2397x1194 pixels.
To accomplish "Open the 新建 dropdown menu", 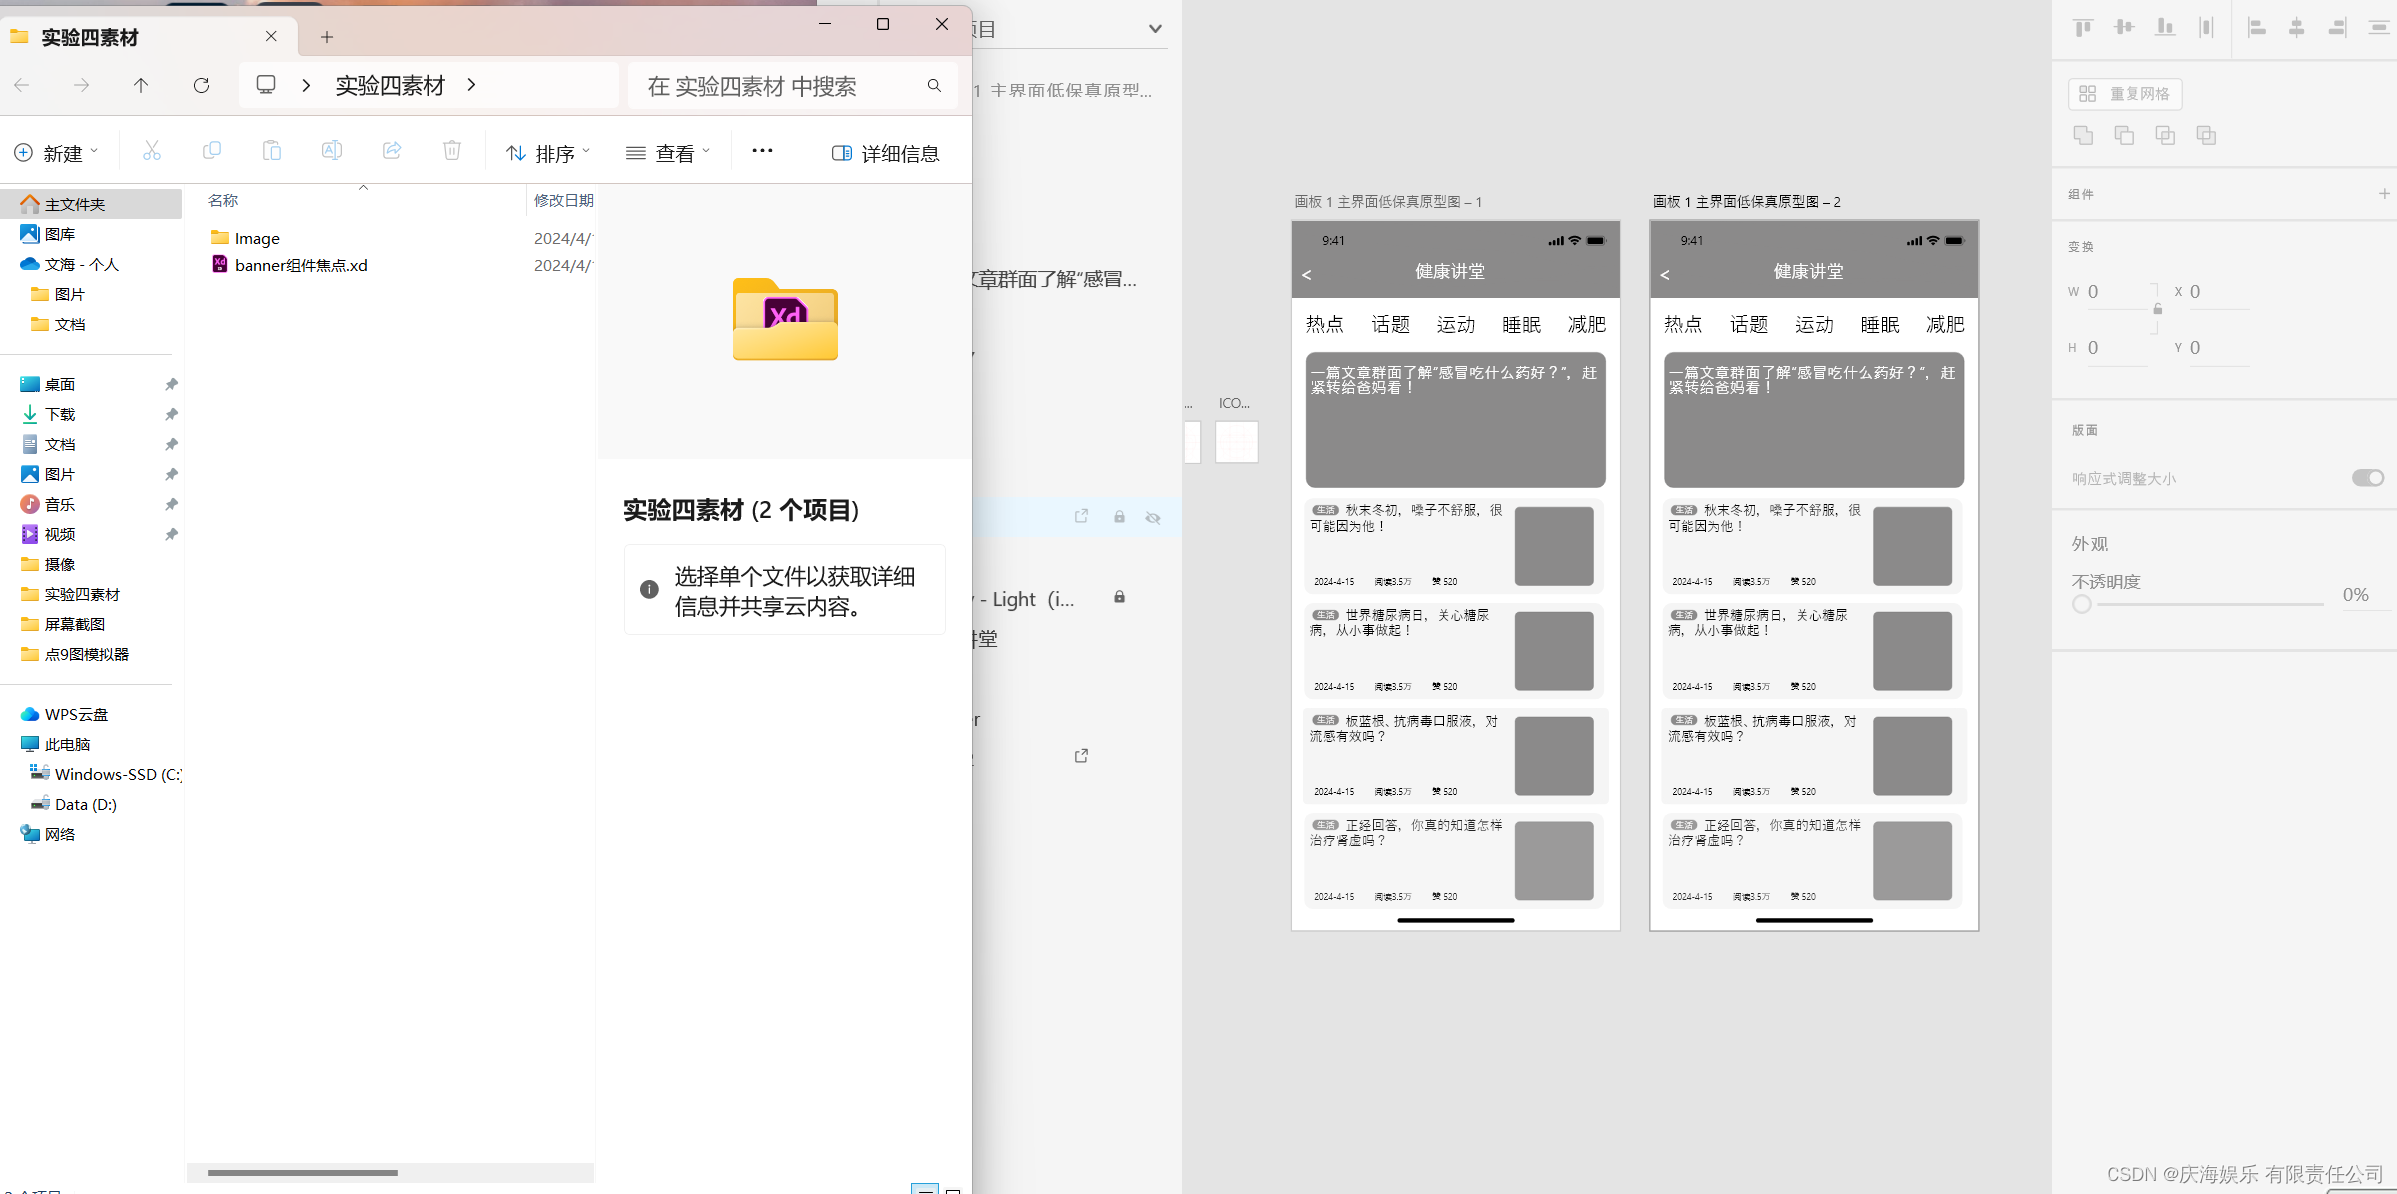I will [x=57, y=153].
